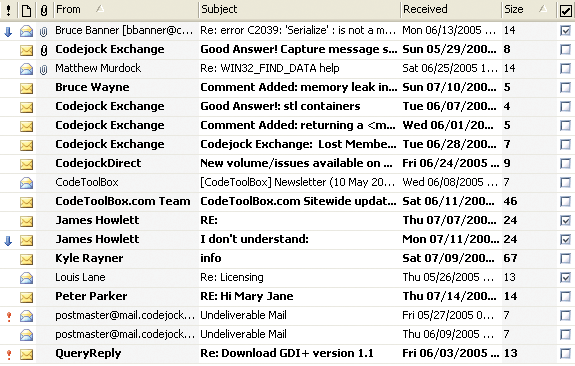Open Comment Added: memory leak message
The image size is (575, 366).
coord(299,87)
